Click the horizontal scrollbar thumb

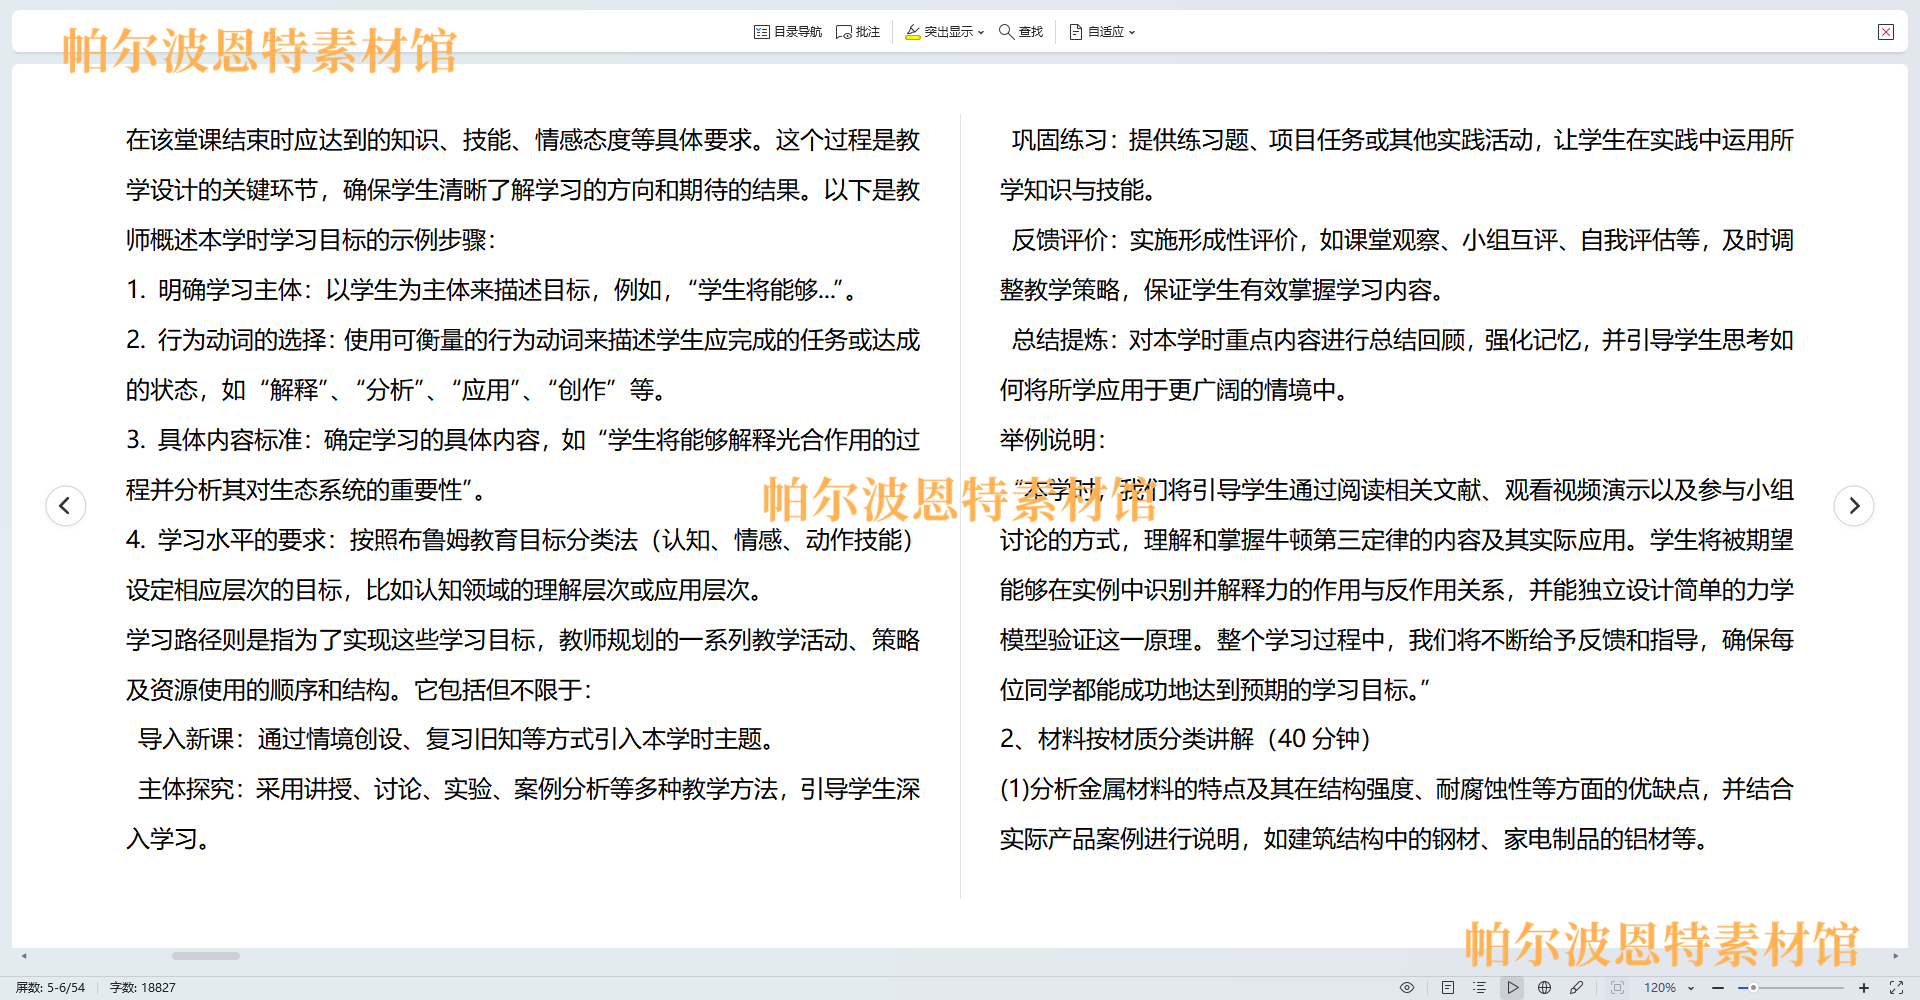(x=206, y=956)
